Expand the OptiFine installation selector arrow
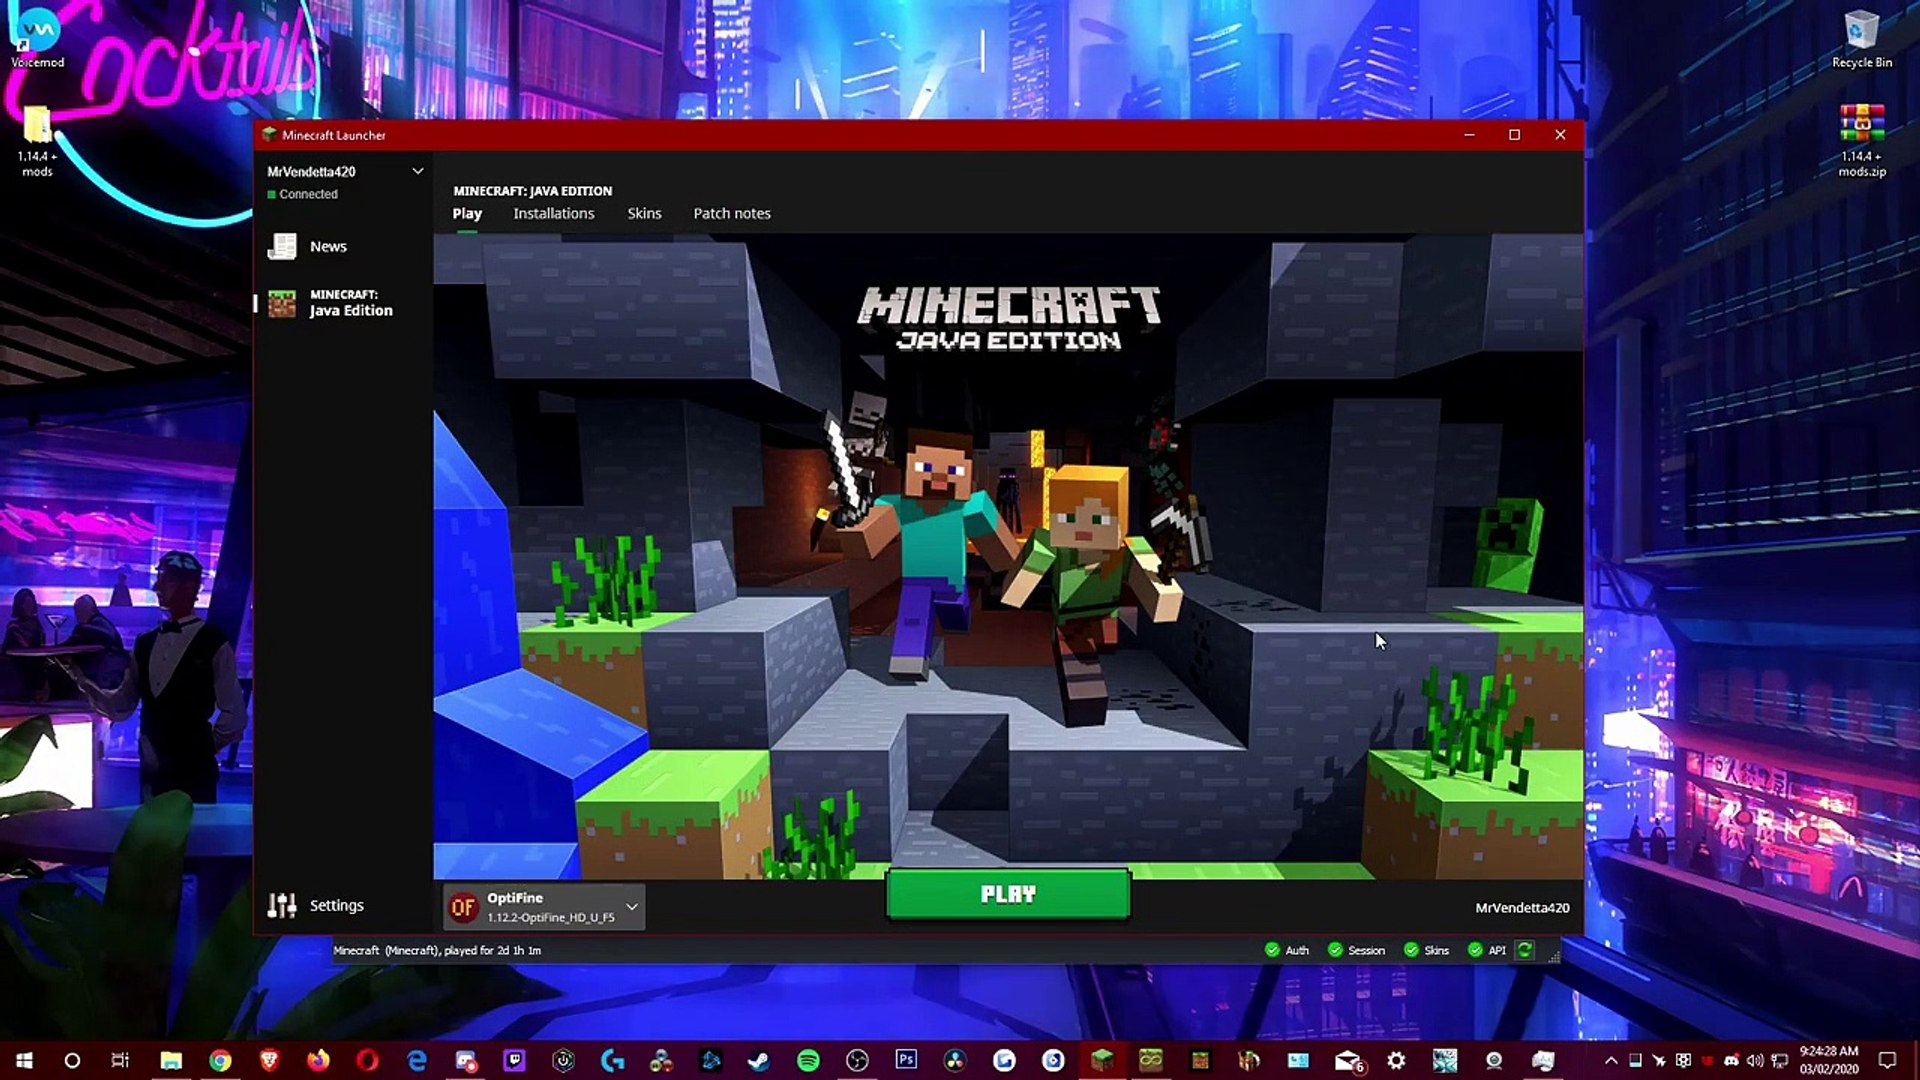 coord(632,907)
